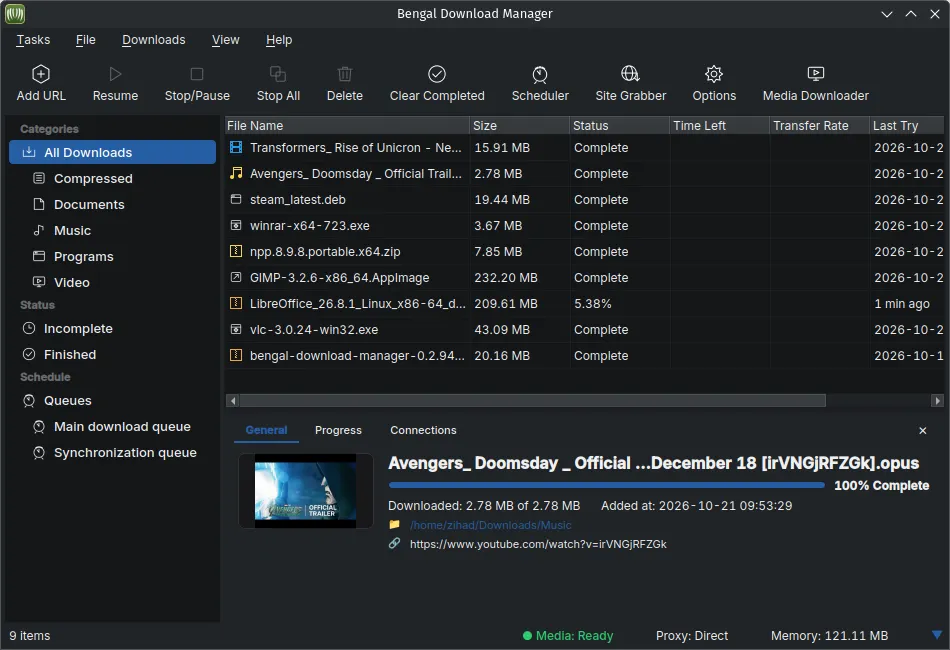
Task: Open the File menu
Action: [x=85, y=40]
